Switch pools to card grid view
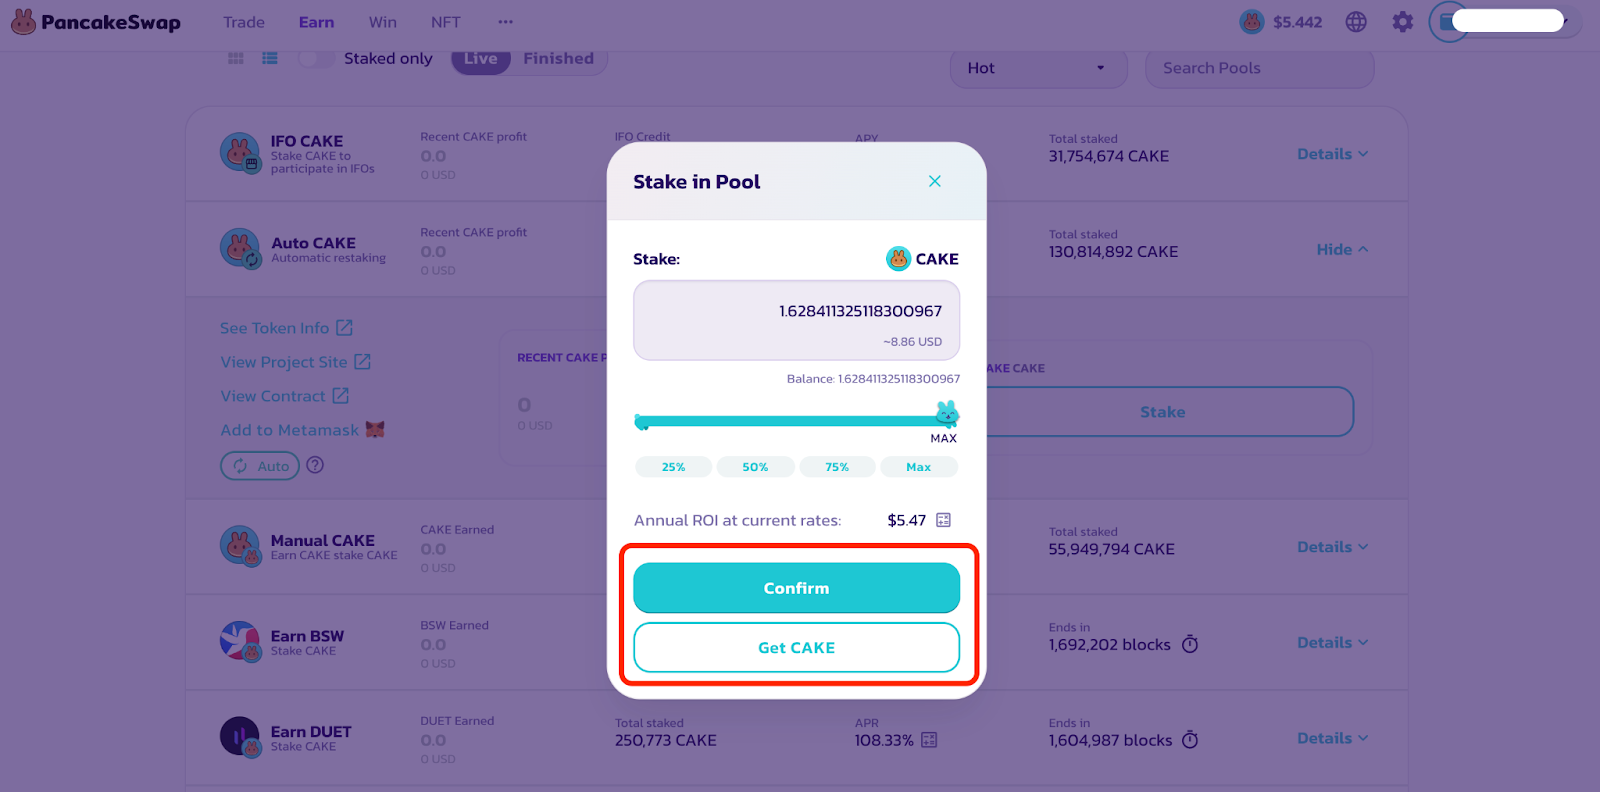 (236, 58)
